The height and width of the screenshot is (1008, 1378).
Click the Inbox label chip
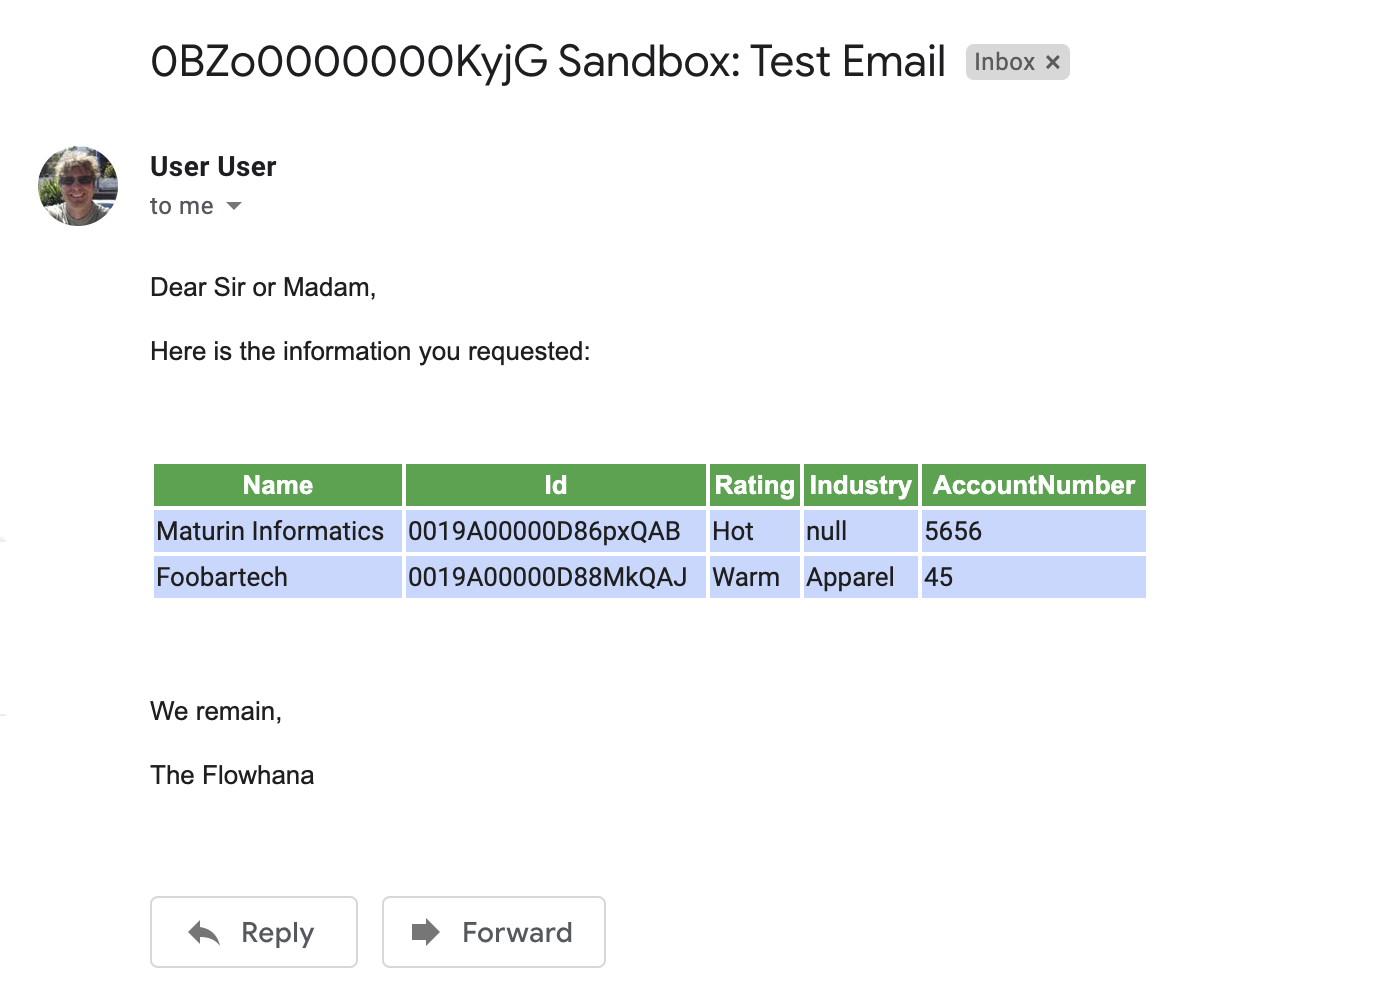1005,62
